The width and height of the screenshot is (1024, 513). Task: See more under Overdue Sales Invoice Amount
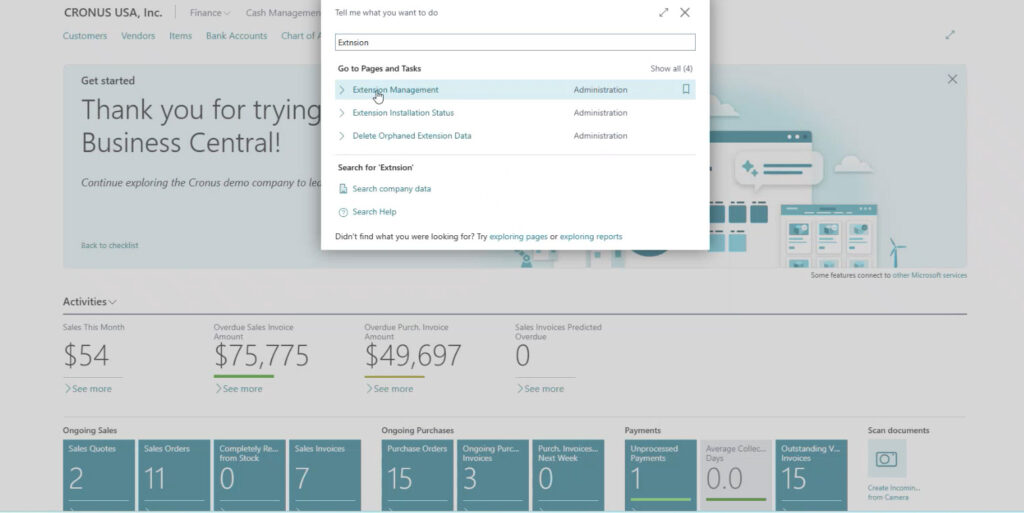click(238, 389)
